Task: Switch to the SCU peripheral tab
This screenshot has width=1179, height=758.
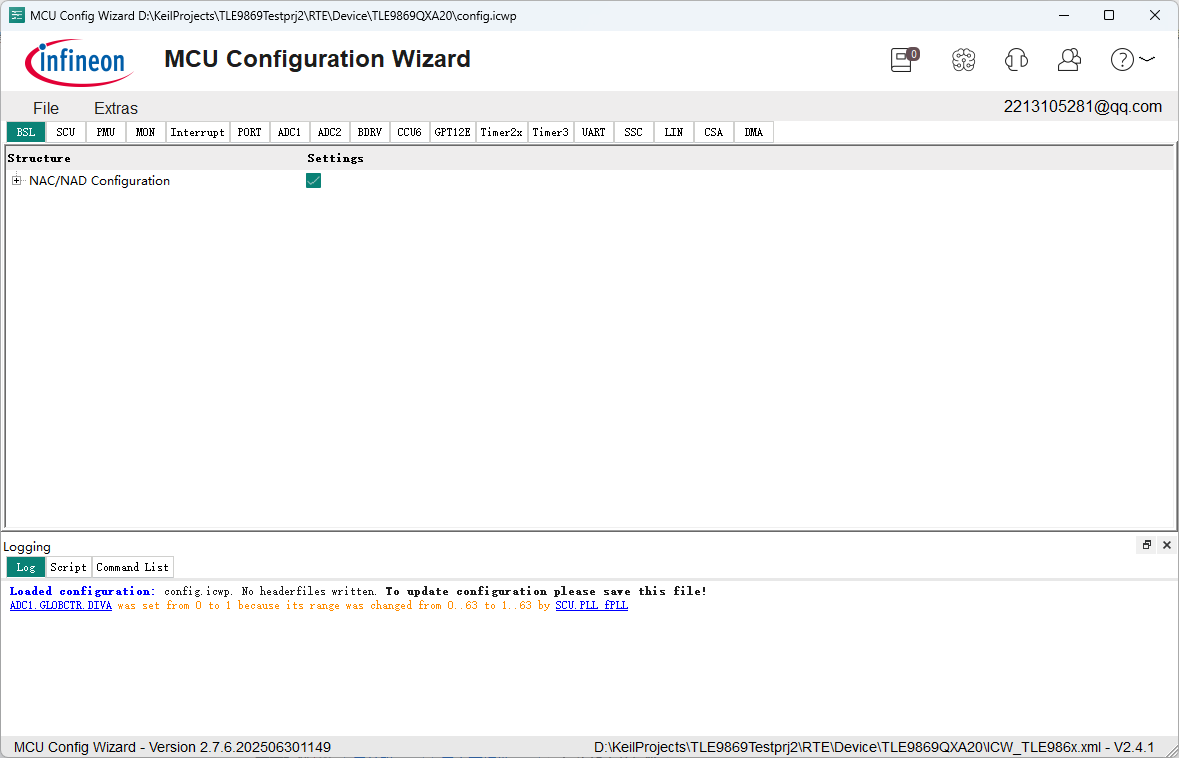Action: 66,131
